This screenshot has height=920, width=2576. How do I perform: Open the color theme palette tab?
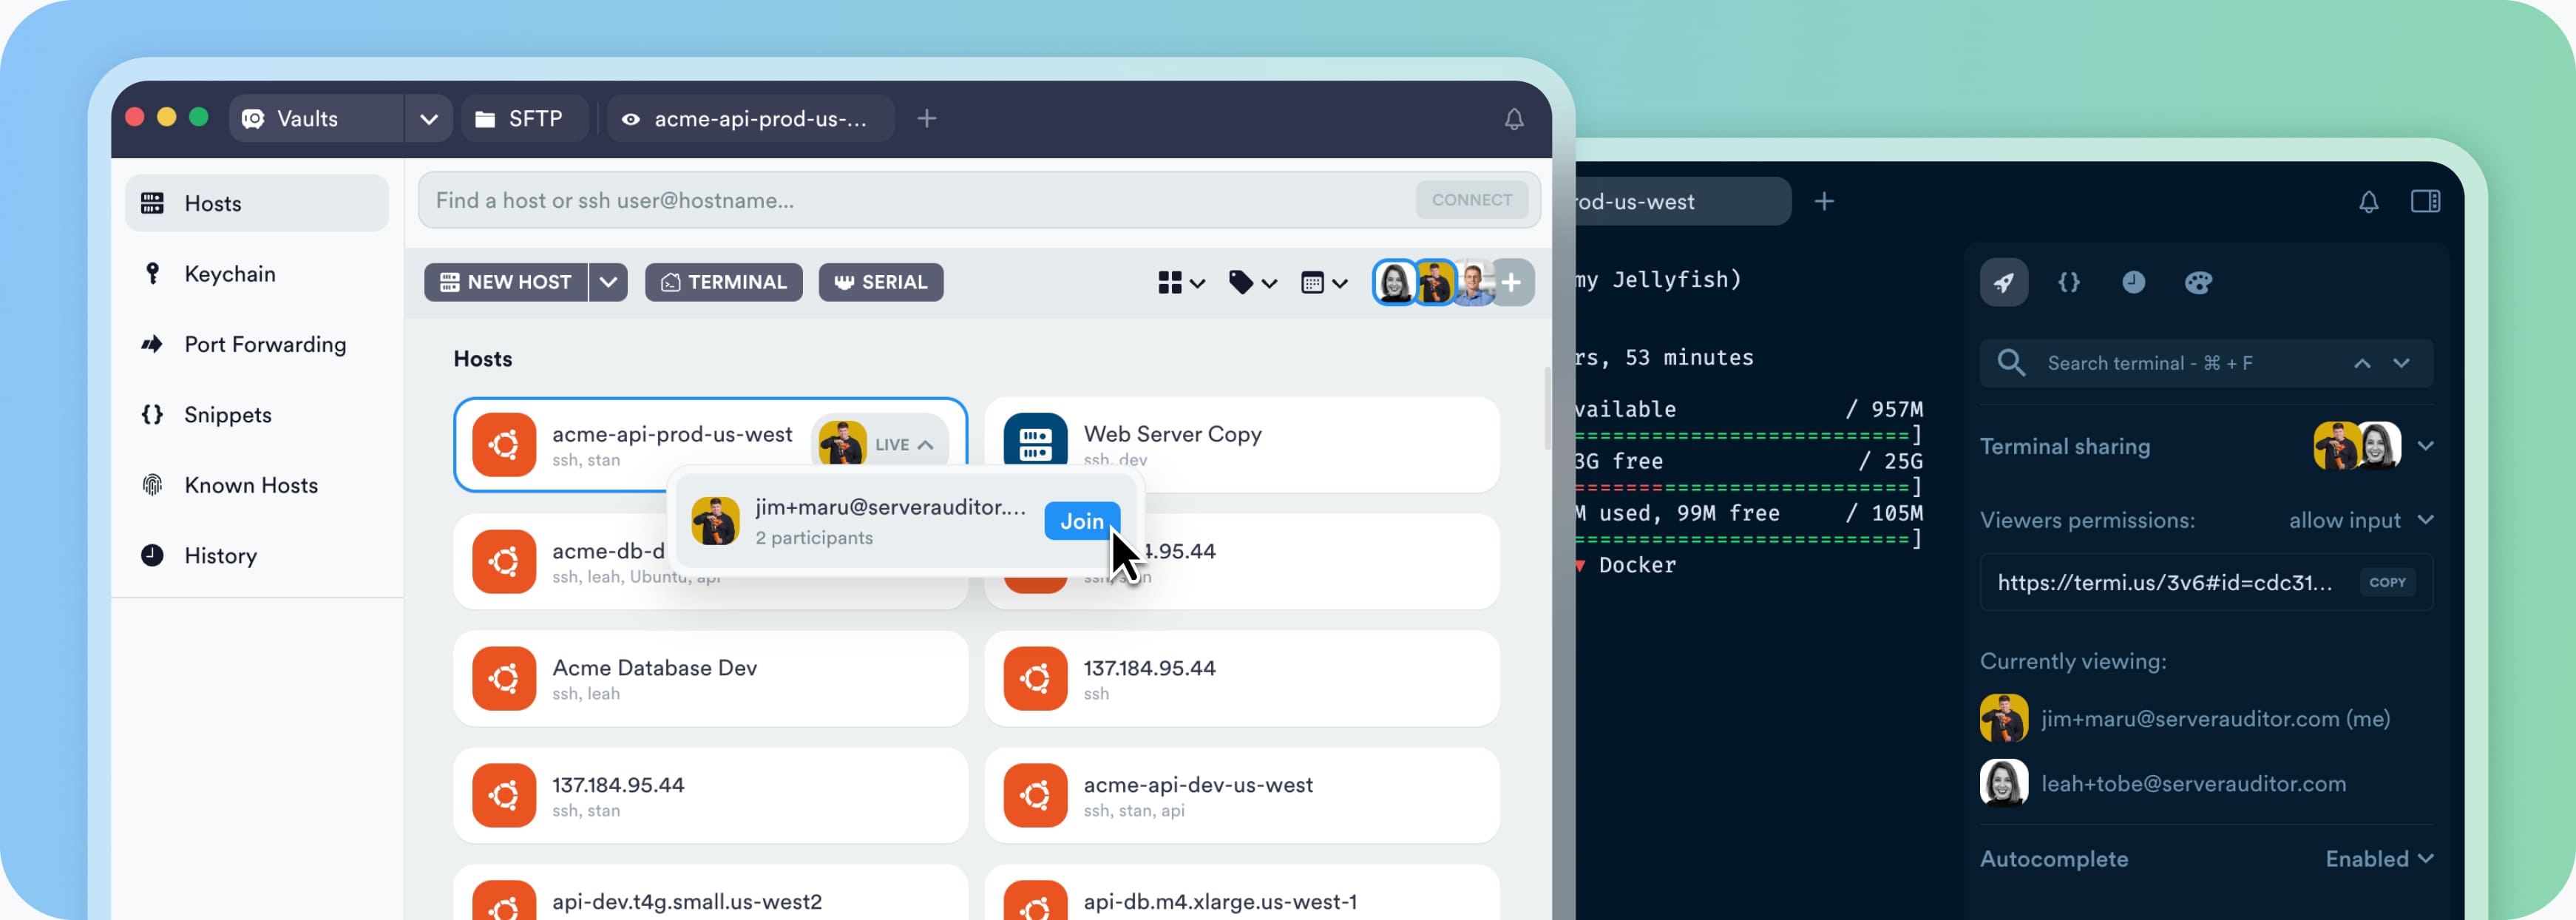pyautogui.click(x=2198, y=282)
